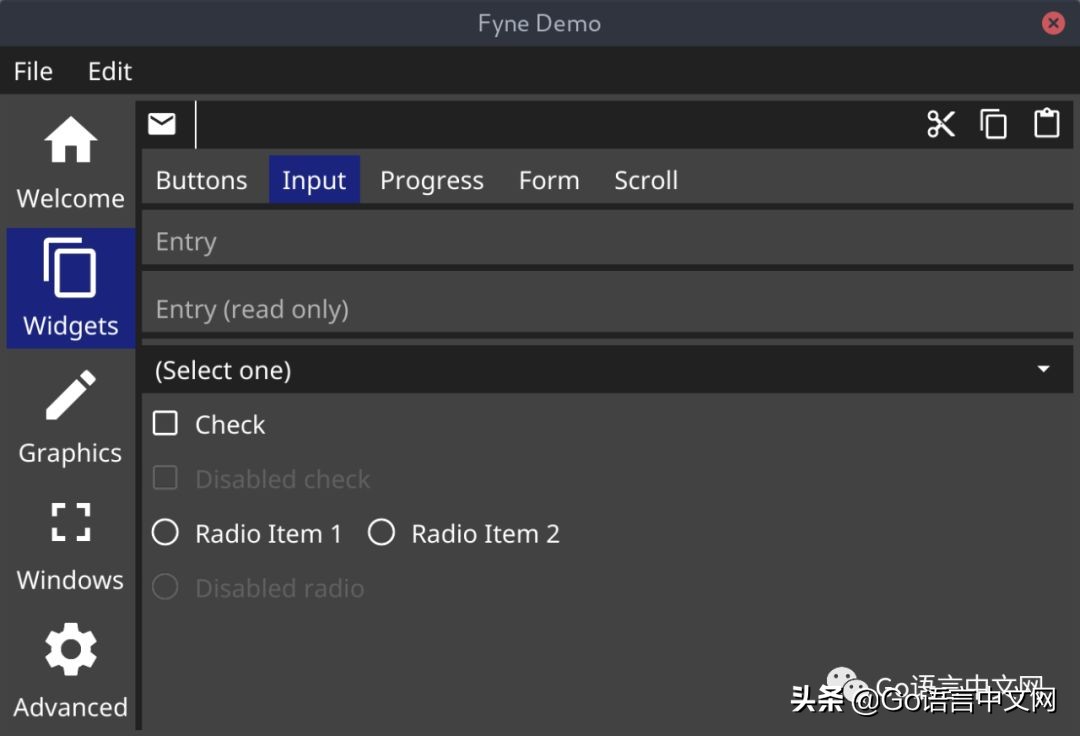Open the File menu
Image resolution: width=1080 pixels, height=736 pixels.
pyautogui.click(x=33, y=72)
